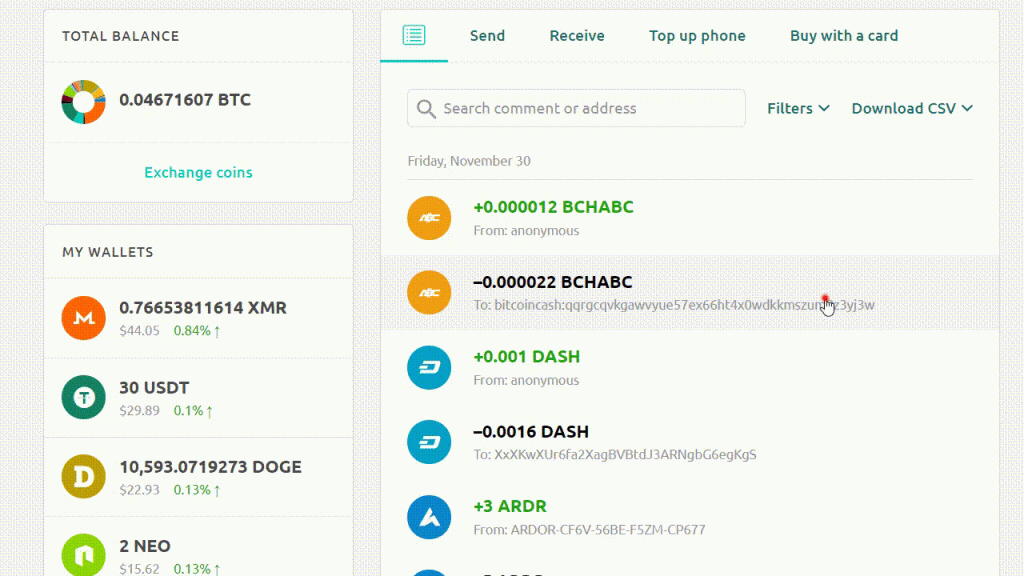
Task: Click the total balance donut chart
Action: [x=84, y=102]
